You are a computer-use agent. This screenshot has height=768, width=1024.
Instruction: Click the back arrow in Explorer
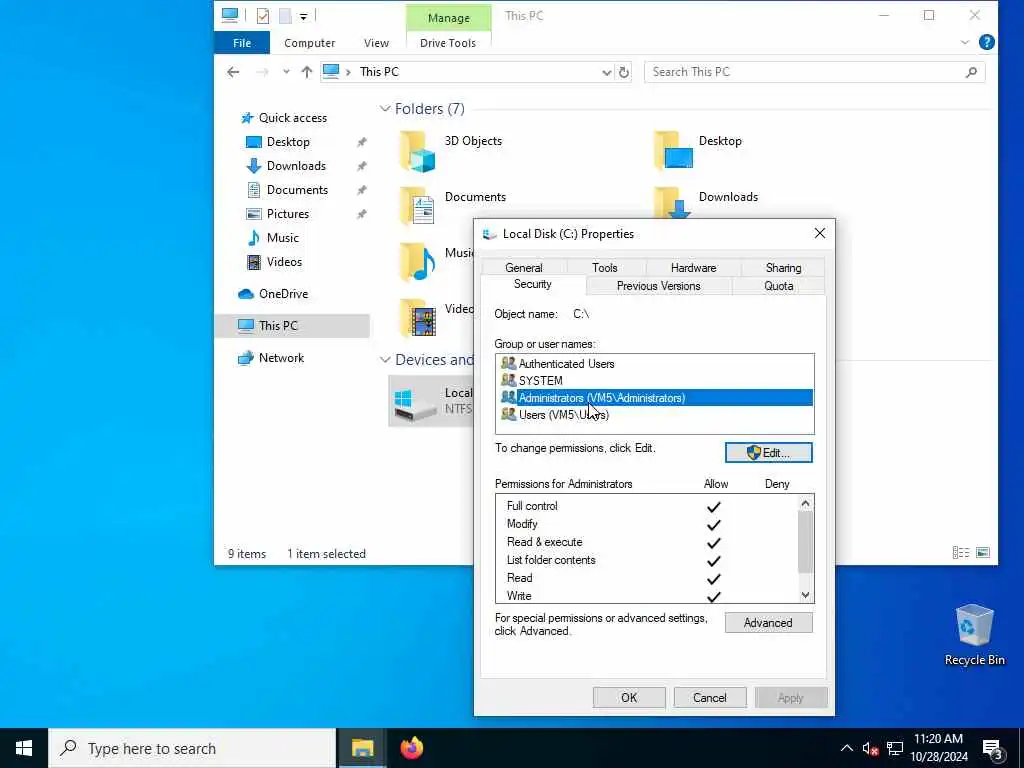[233, 72]
